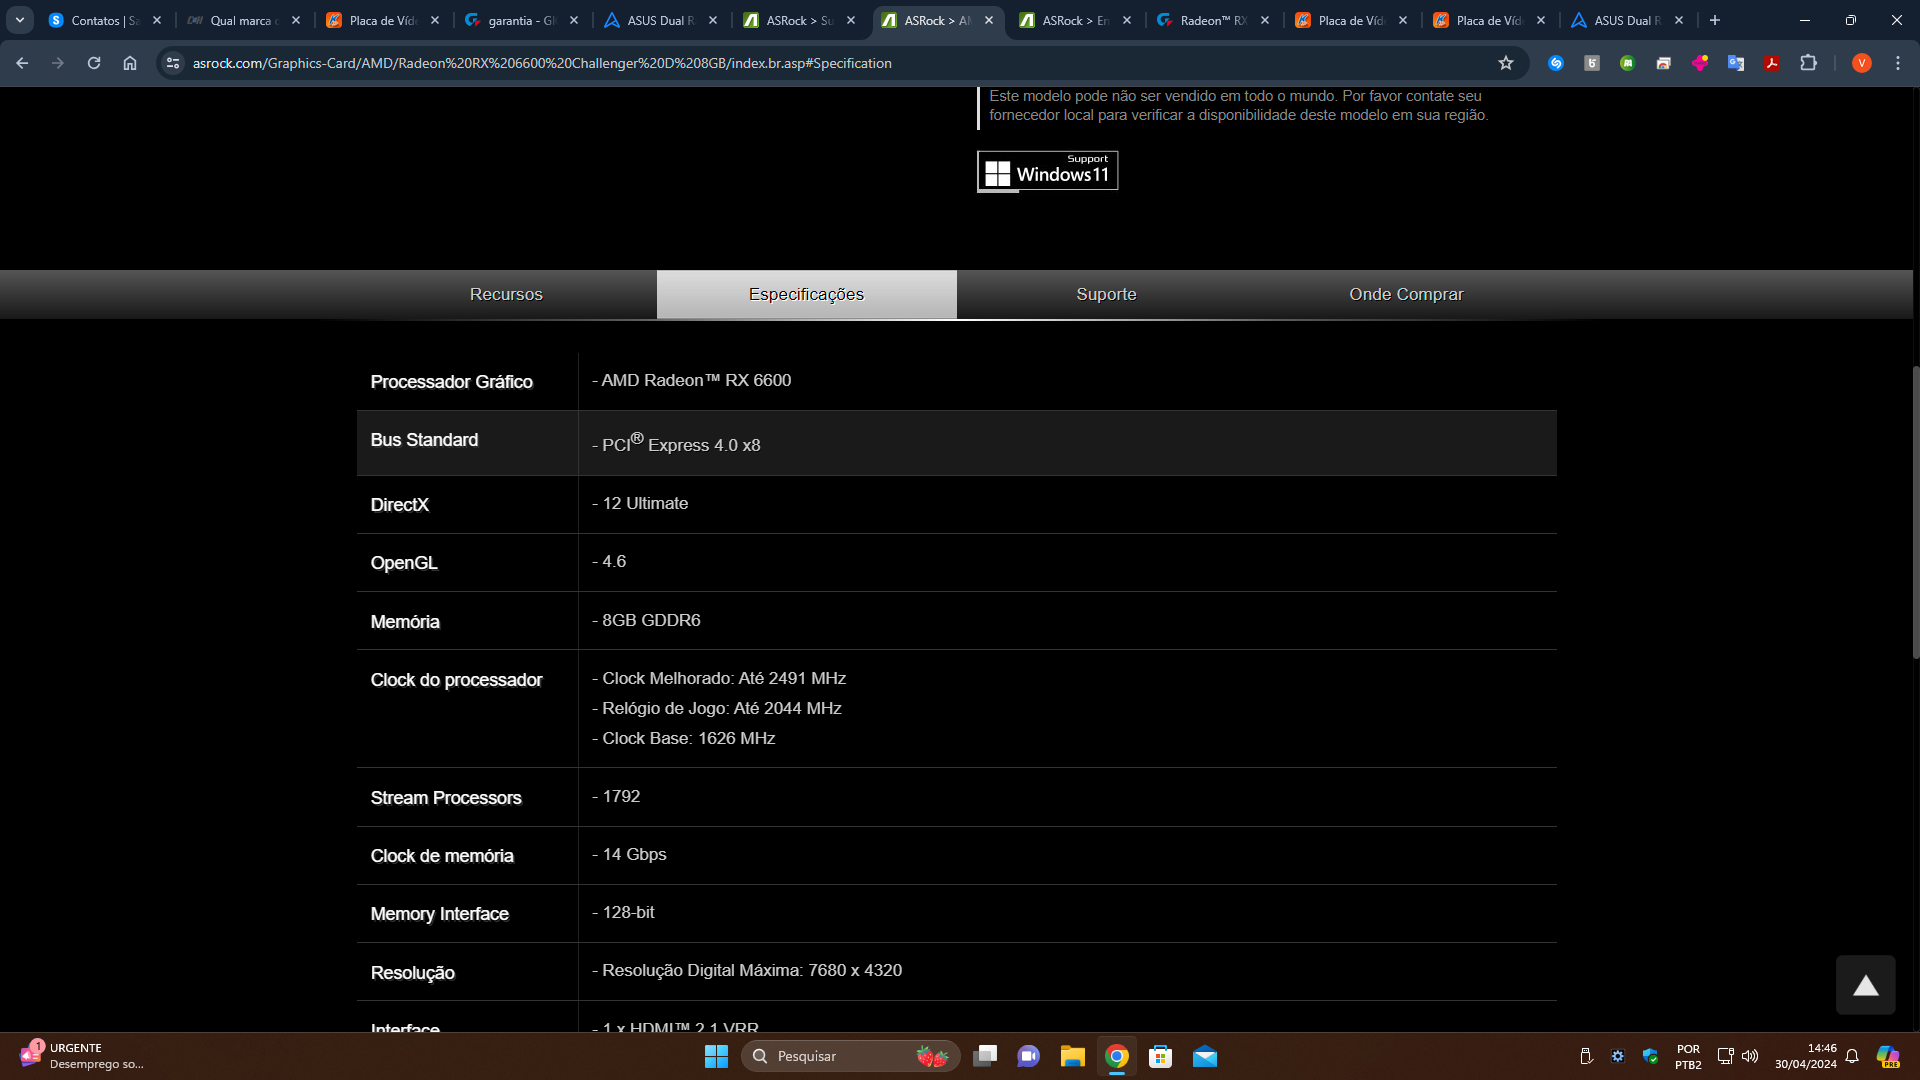Switch to the ASRock En tab
1920x1080 pixels.
(1075, 20)
